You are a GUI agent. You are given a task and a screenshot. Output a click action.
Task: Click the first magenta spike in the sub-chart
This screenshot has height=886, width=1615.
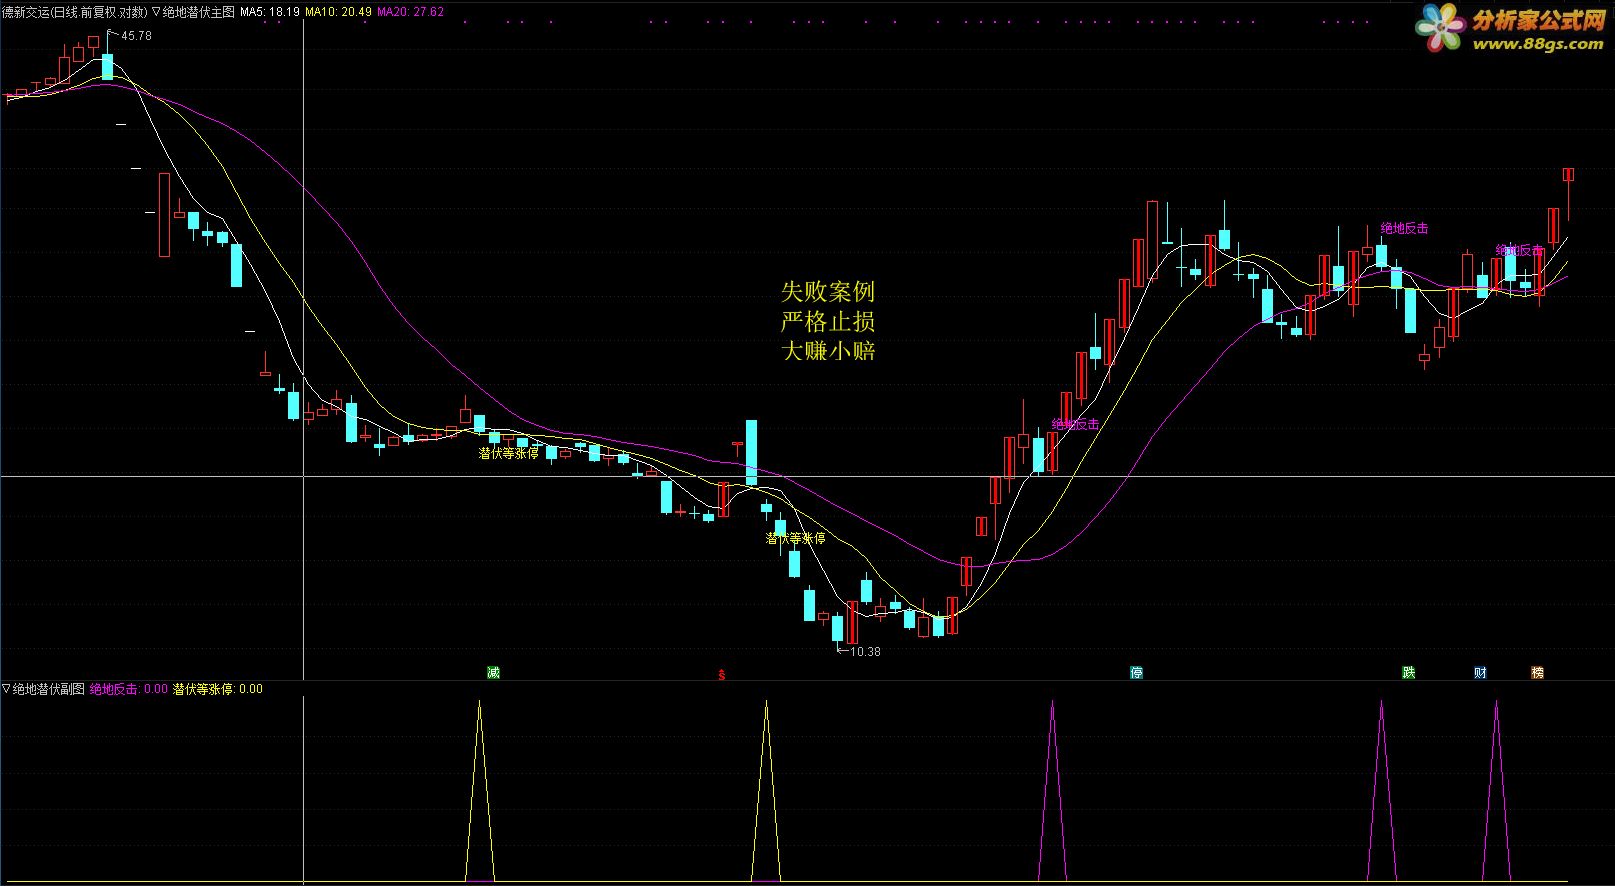click(x=1052, y=790)
